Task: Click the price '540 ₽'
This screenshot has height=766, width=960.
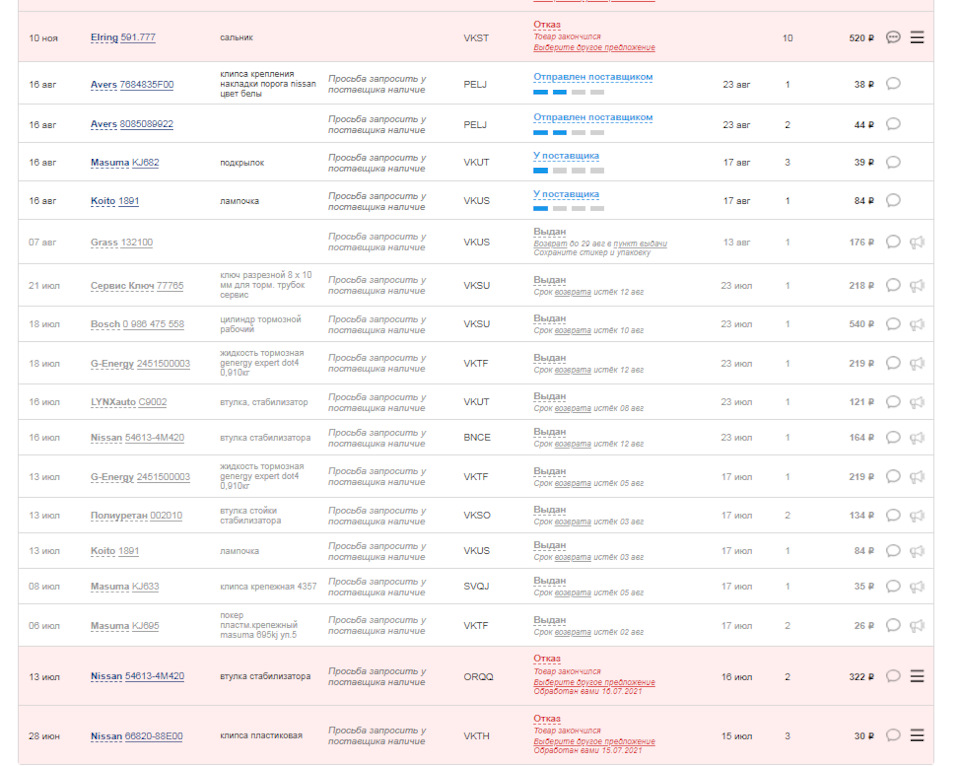Action: [861, 324]
